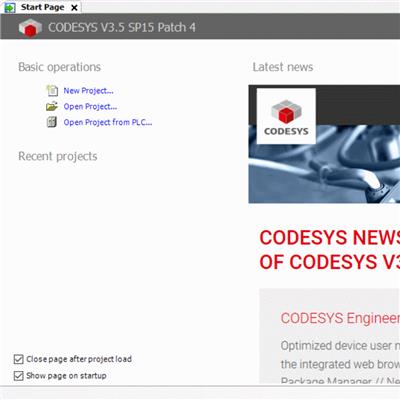
Task: Click the Open Project from PLC icon
Action: click(52, 122)
